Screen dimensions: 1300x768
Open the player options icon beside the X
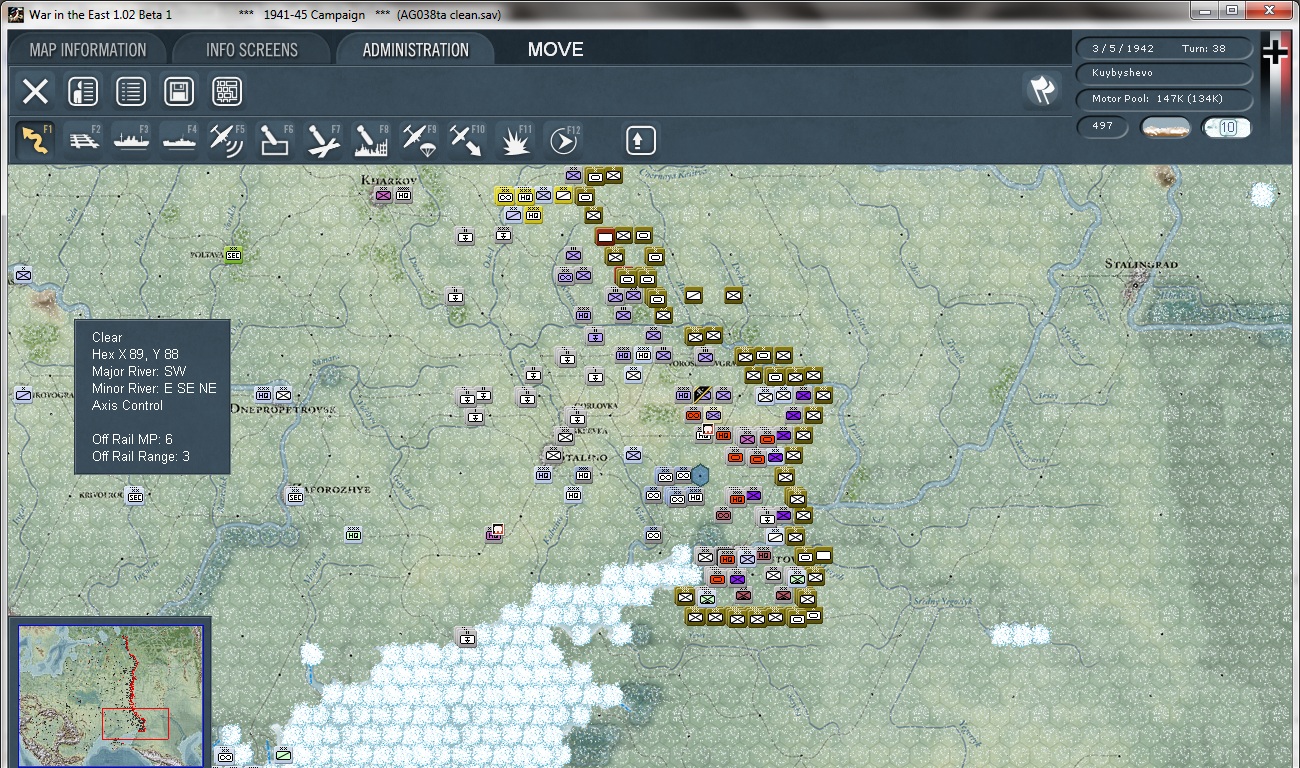[x=83, y=92]
